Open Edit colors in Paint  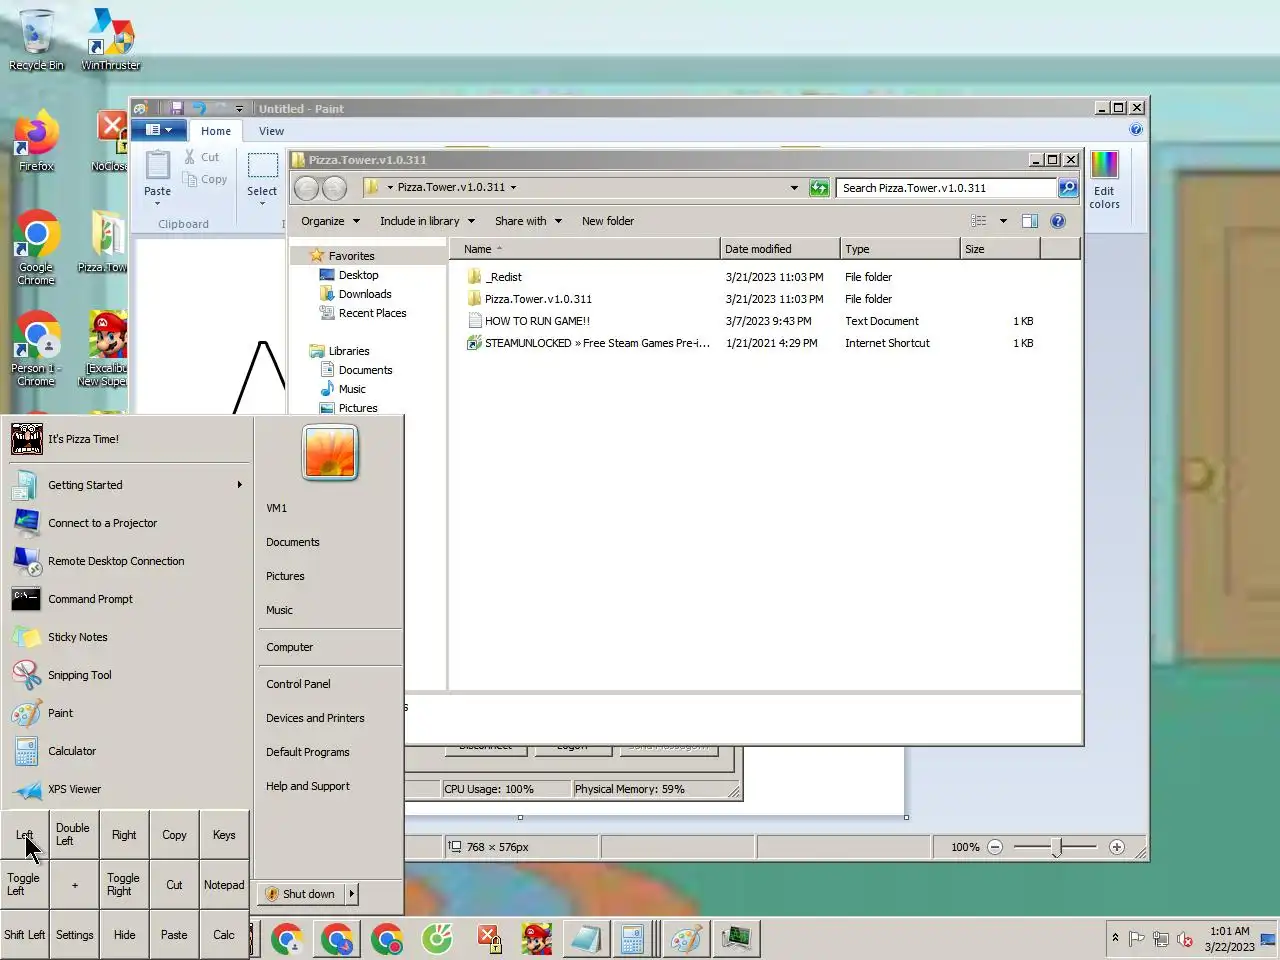tap(1104, 180)
